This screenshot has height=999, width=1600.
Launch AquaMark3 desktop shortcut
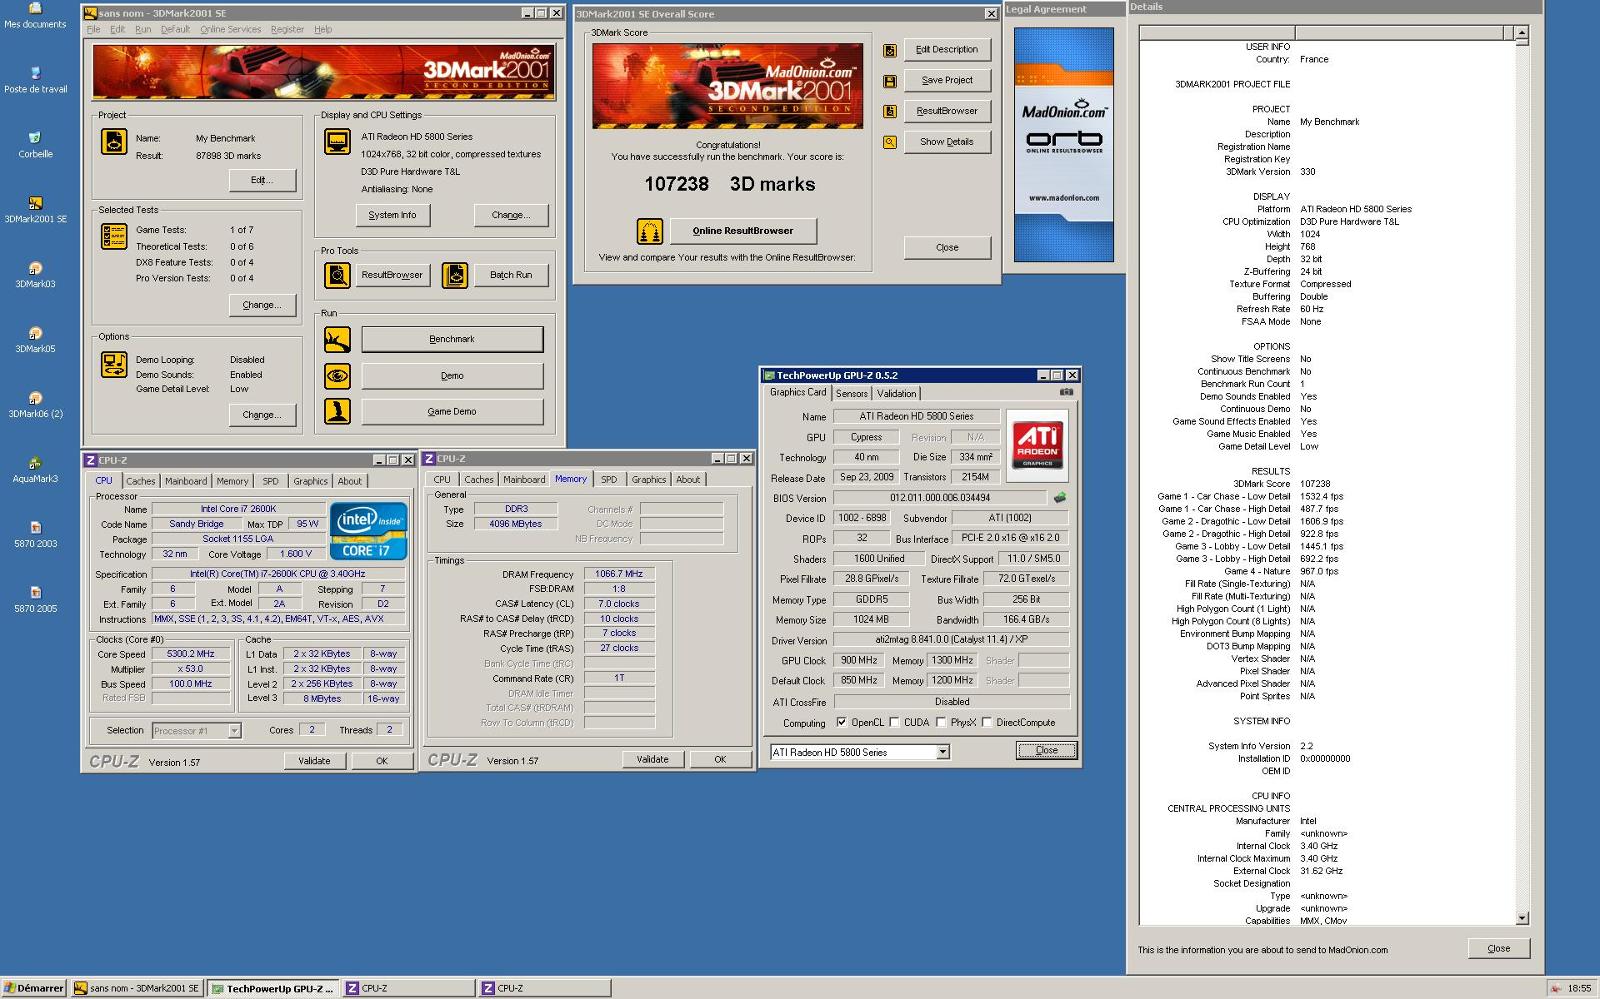click(x=35, y=469)
